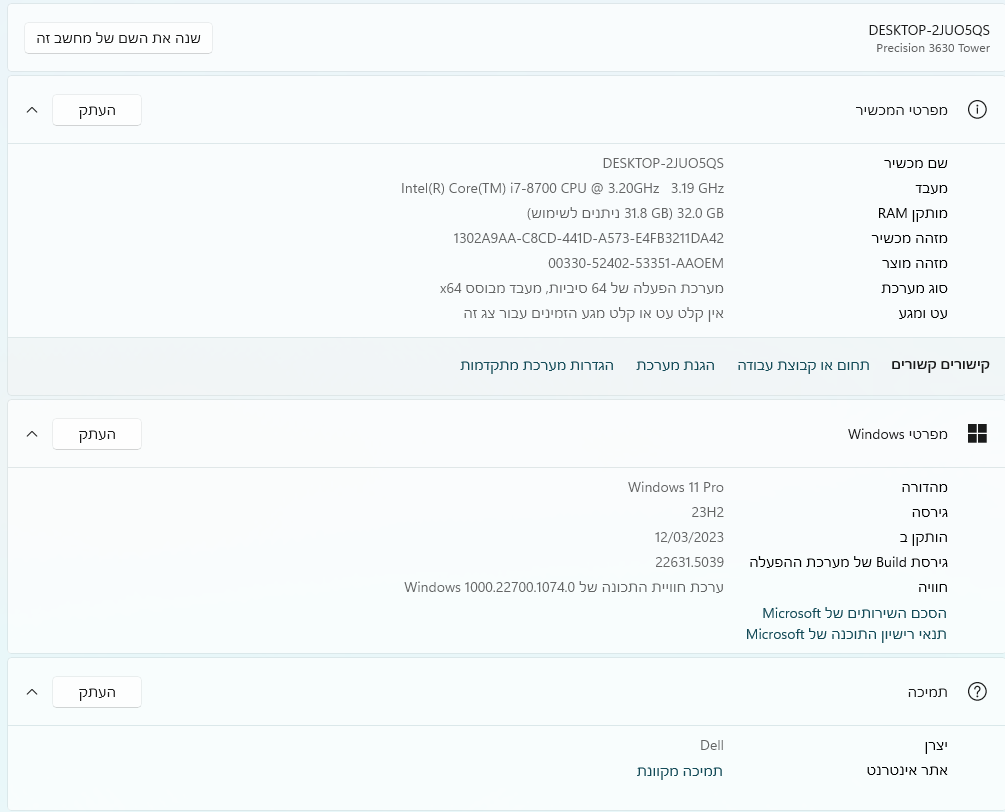Collapse the תמיכה support section chevron
The width and height of the screenshot is (1005, 812).
pyautogui.click(x=32, y=692)
